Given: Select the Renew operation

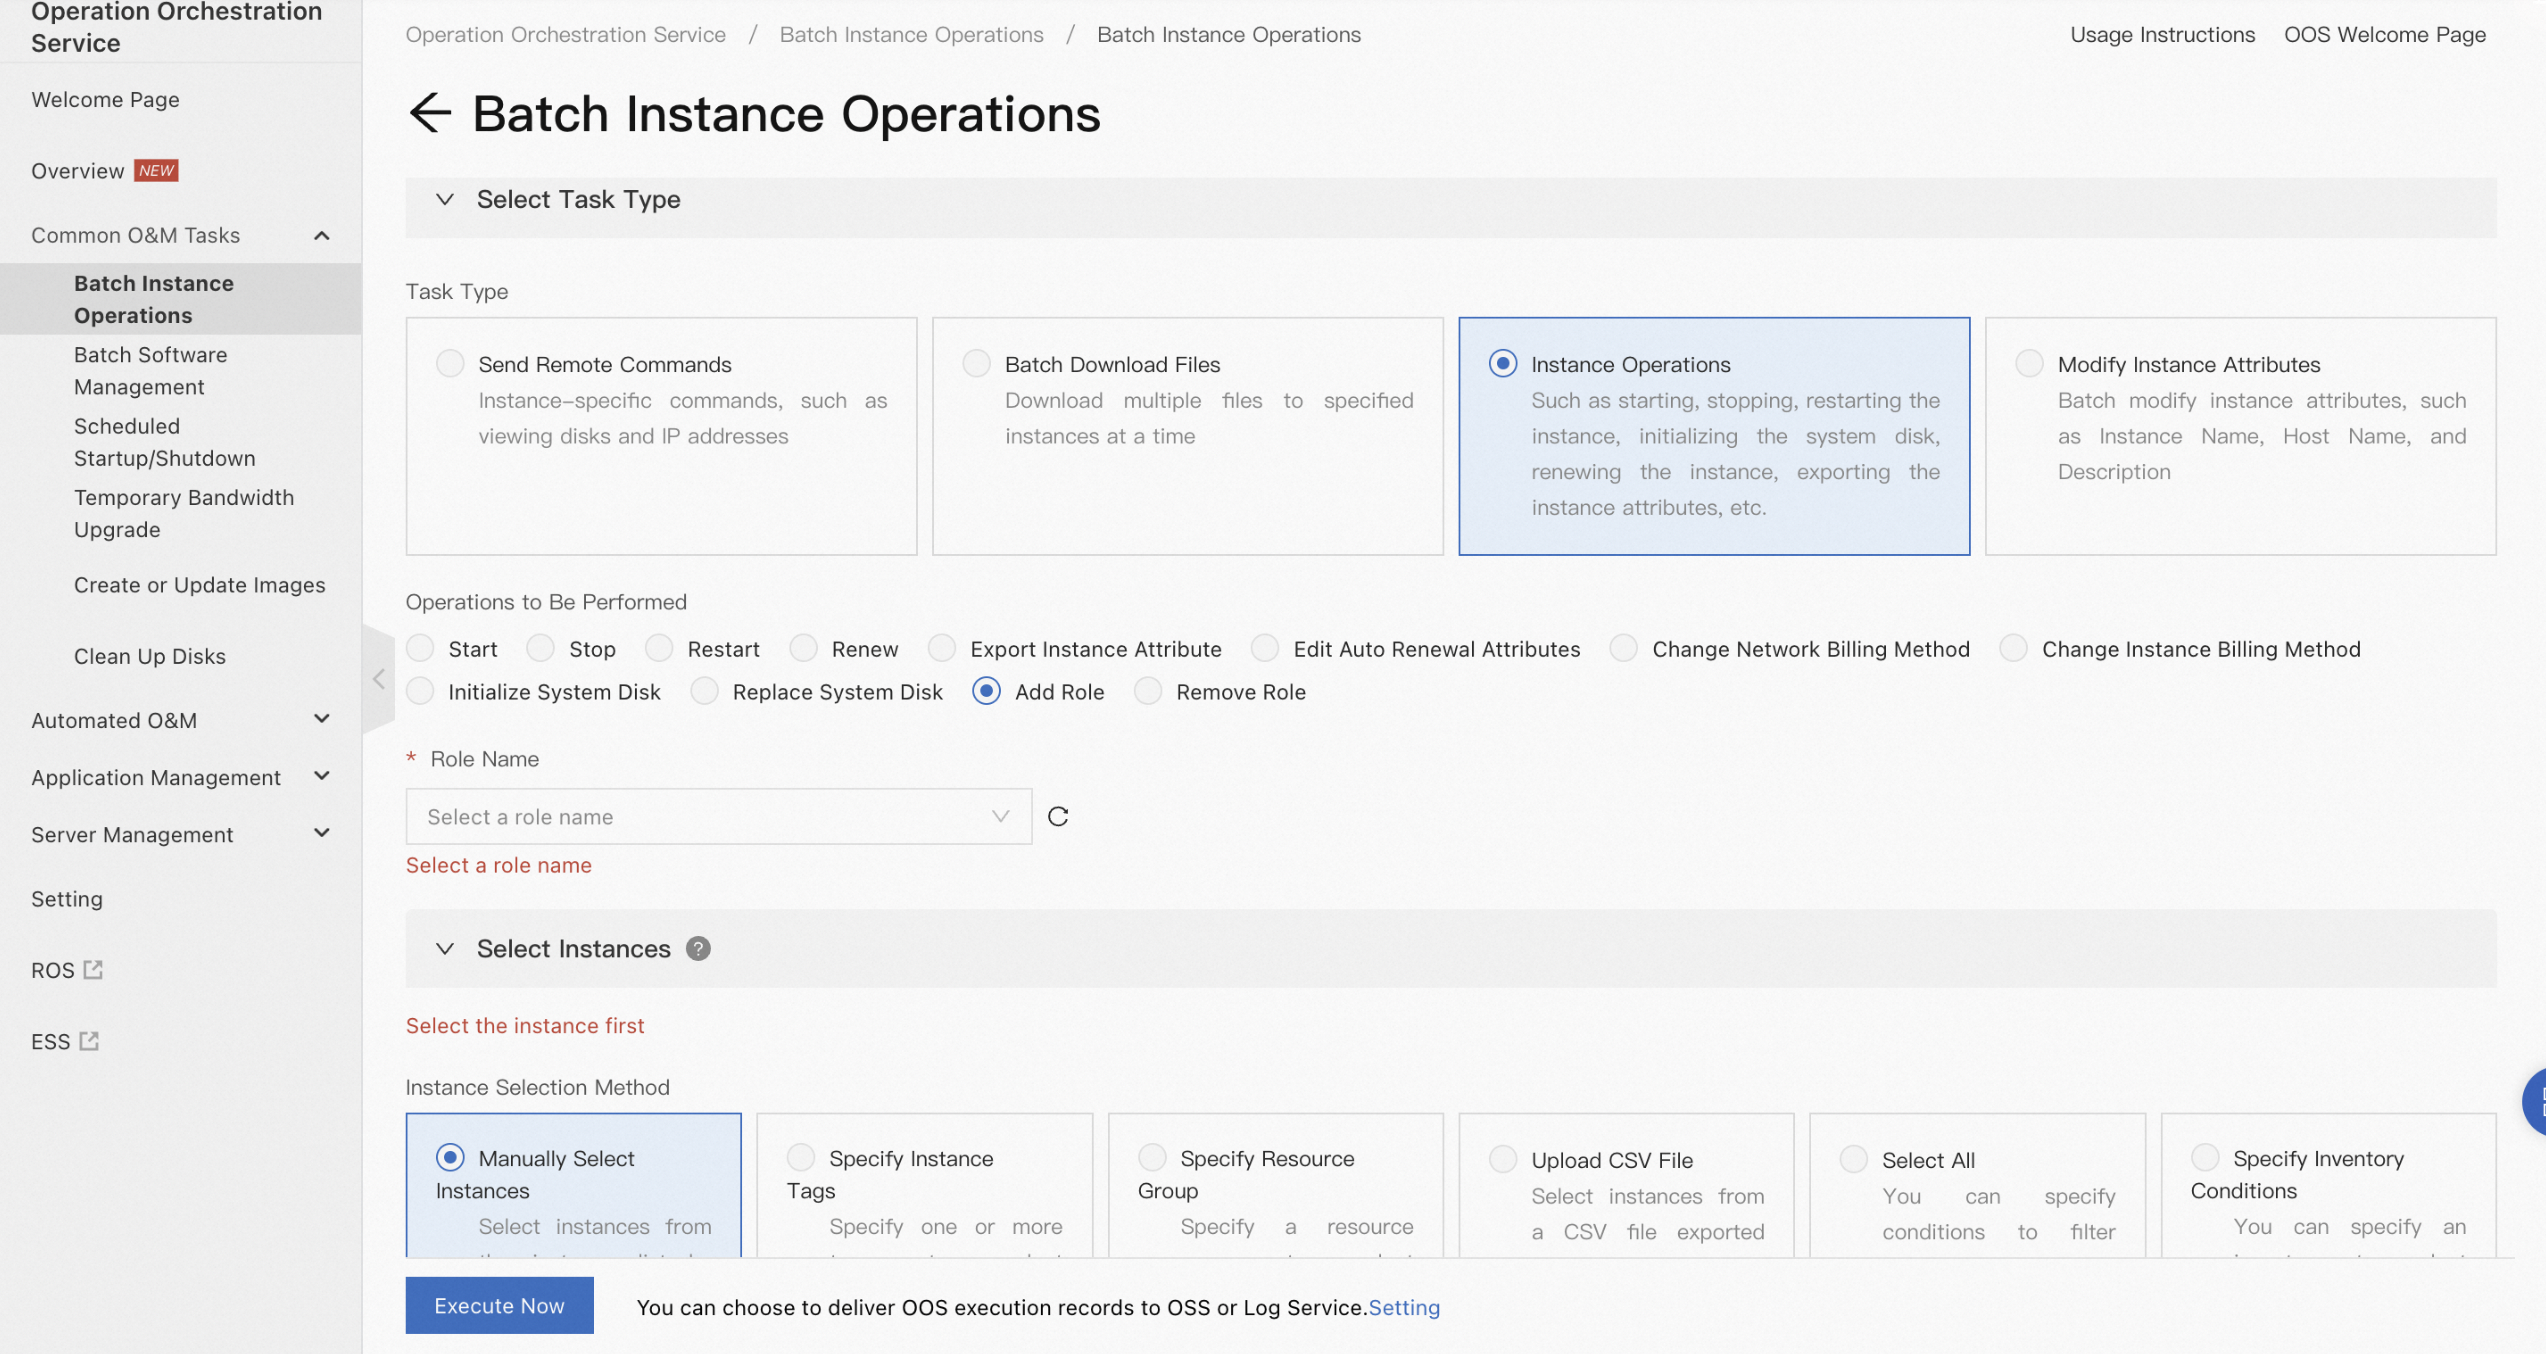Looking at the screenshot, I should pyautogui.click(x=803, y=648).
